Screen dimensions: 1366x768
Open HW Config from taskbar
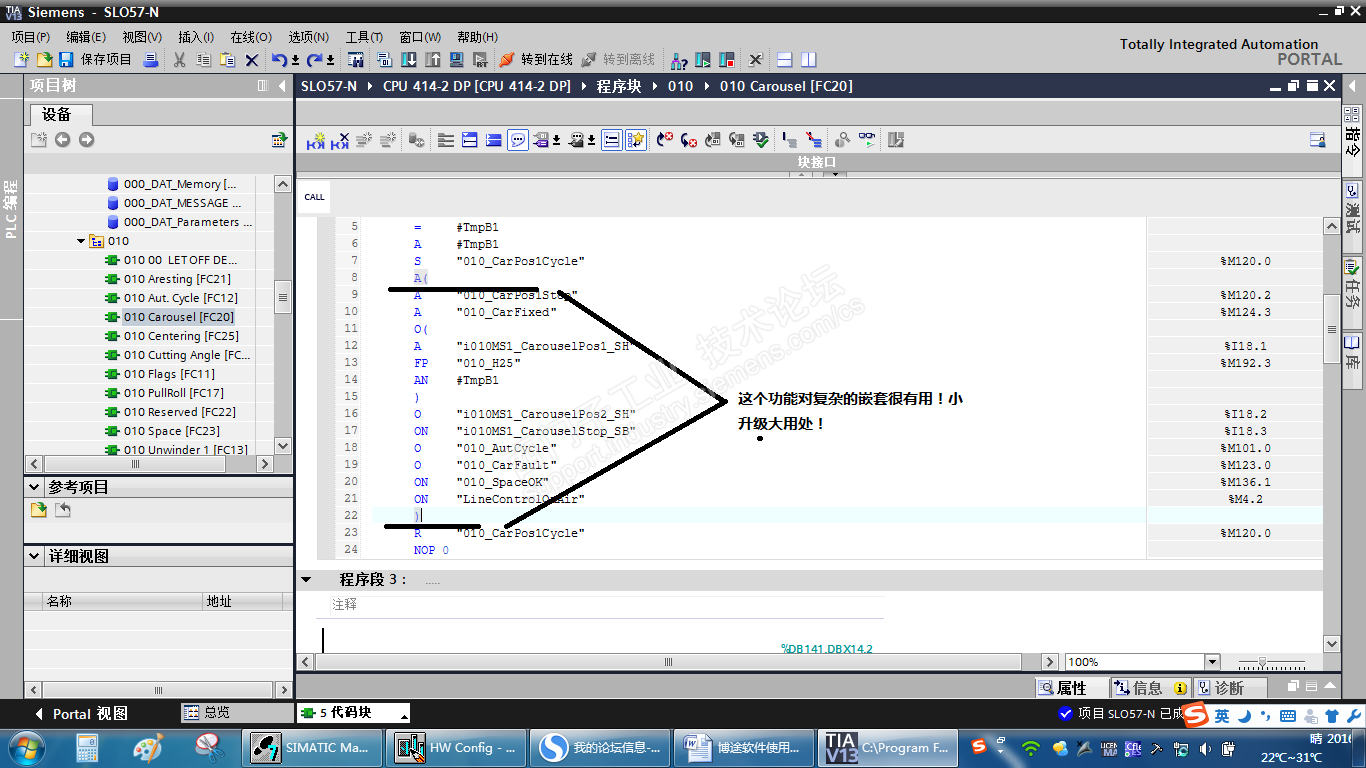pyautogui.click(x=456, y=747)
